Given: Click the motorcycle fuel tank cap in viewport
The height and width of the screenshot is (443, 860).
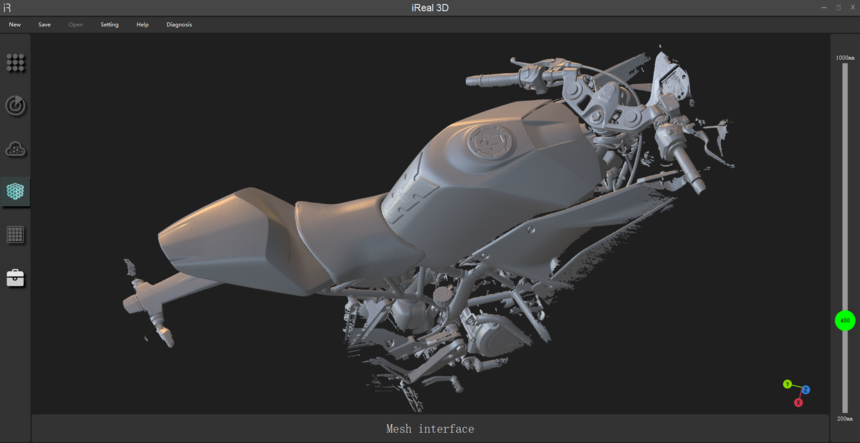Looking at the screenshot, I should coord(489,142).
